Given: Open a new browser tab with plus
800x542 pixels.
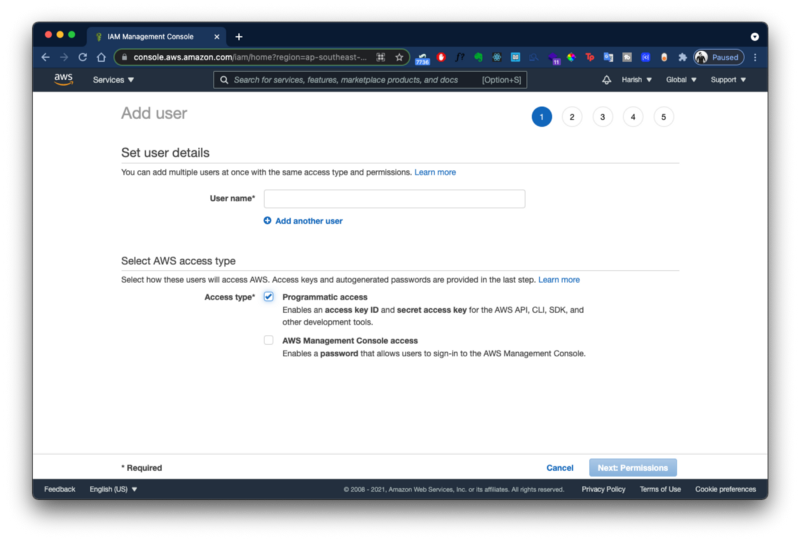Looking at the screenshot, I should [x=239, y=37].
